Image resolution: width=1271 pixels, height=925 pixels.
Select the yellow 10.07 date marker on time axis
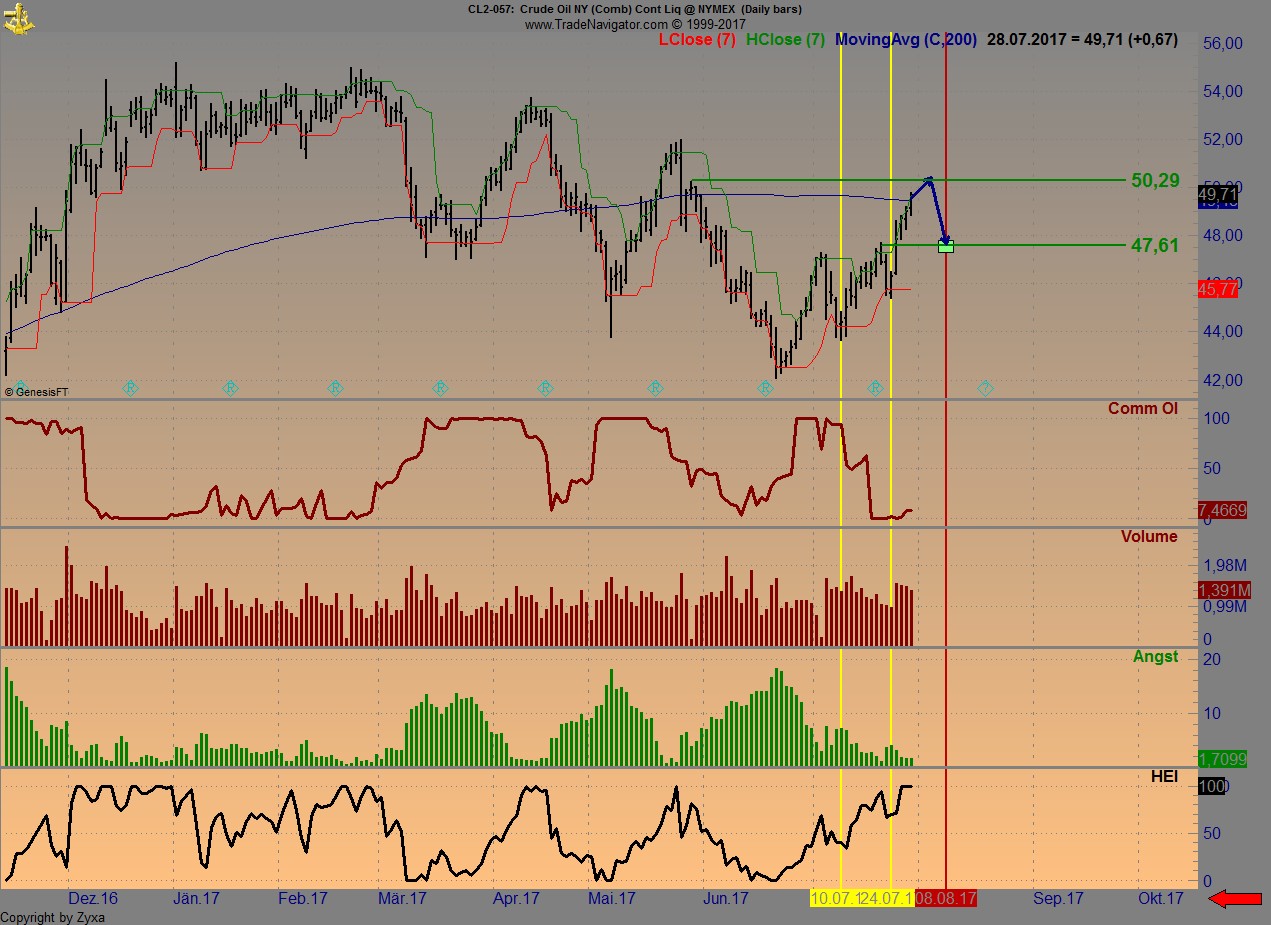point(836,899)
